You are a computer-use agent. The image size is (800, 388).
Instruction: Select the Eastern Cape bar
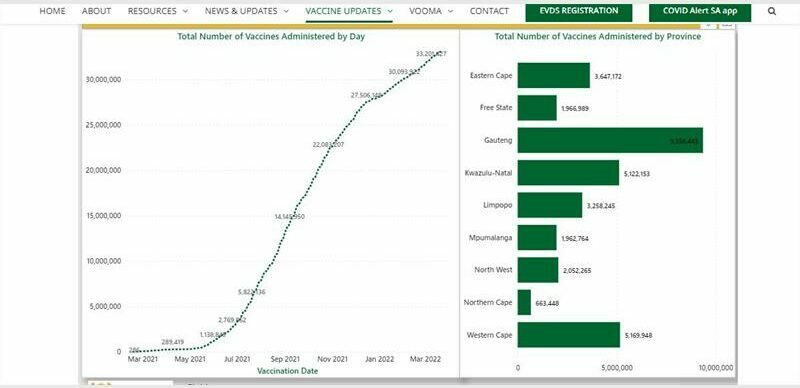(554, 76)
